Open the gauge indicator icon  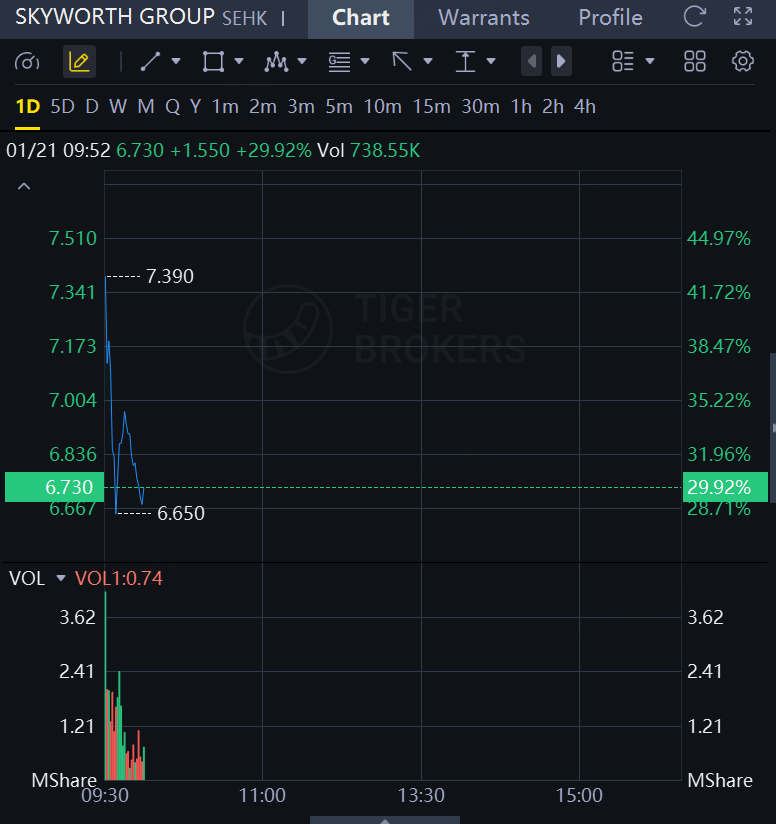(27, 61)
